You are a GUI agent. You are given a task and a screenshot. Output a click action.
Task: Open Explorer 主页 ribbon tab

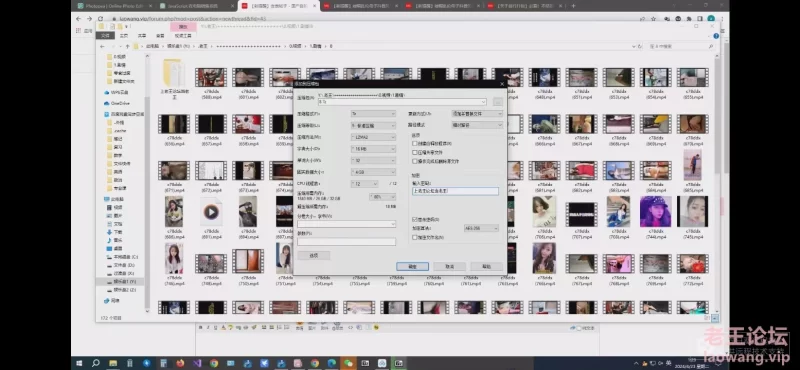123,36
